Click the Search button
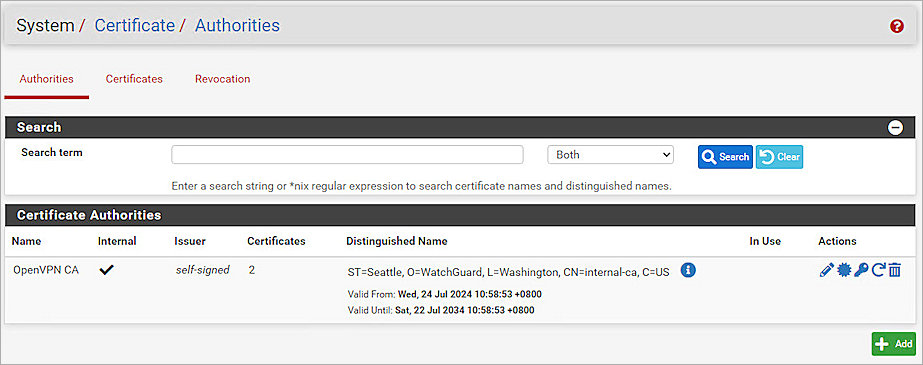 click(x=725, y=157)
